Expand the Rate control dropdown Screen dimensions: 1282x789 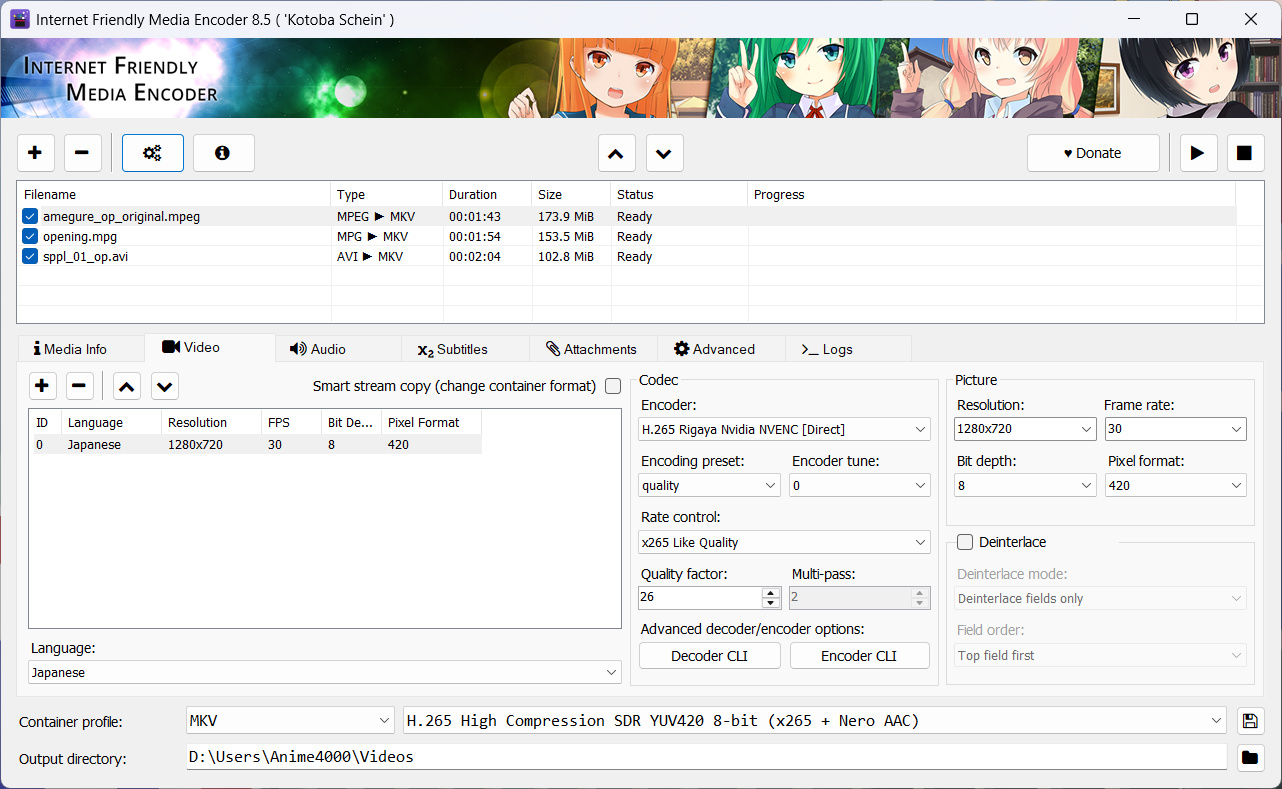click(x=785, y=542)
